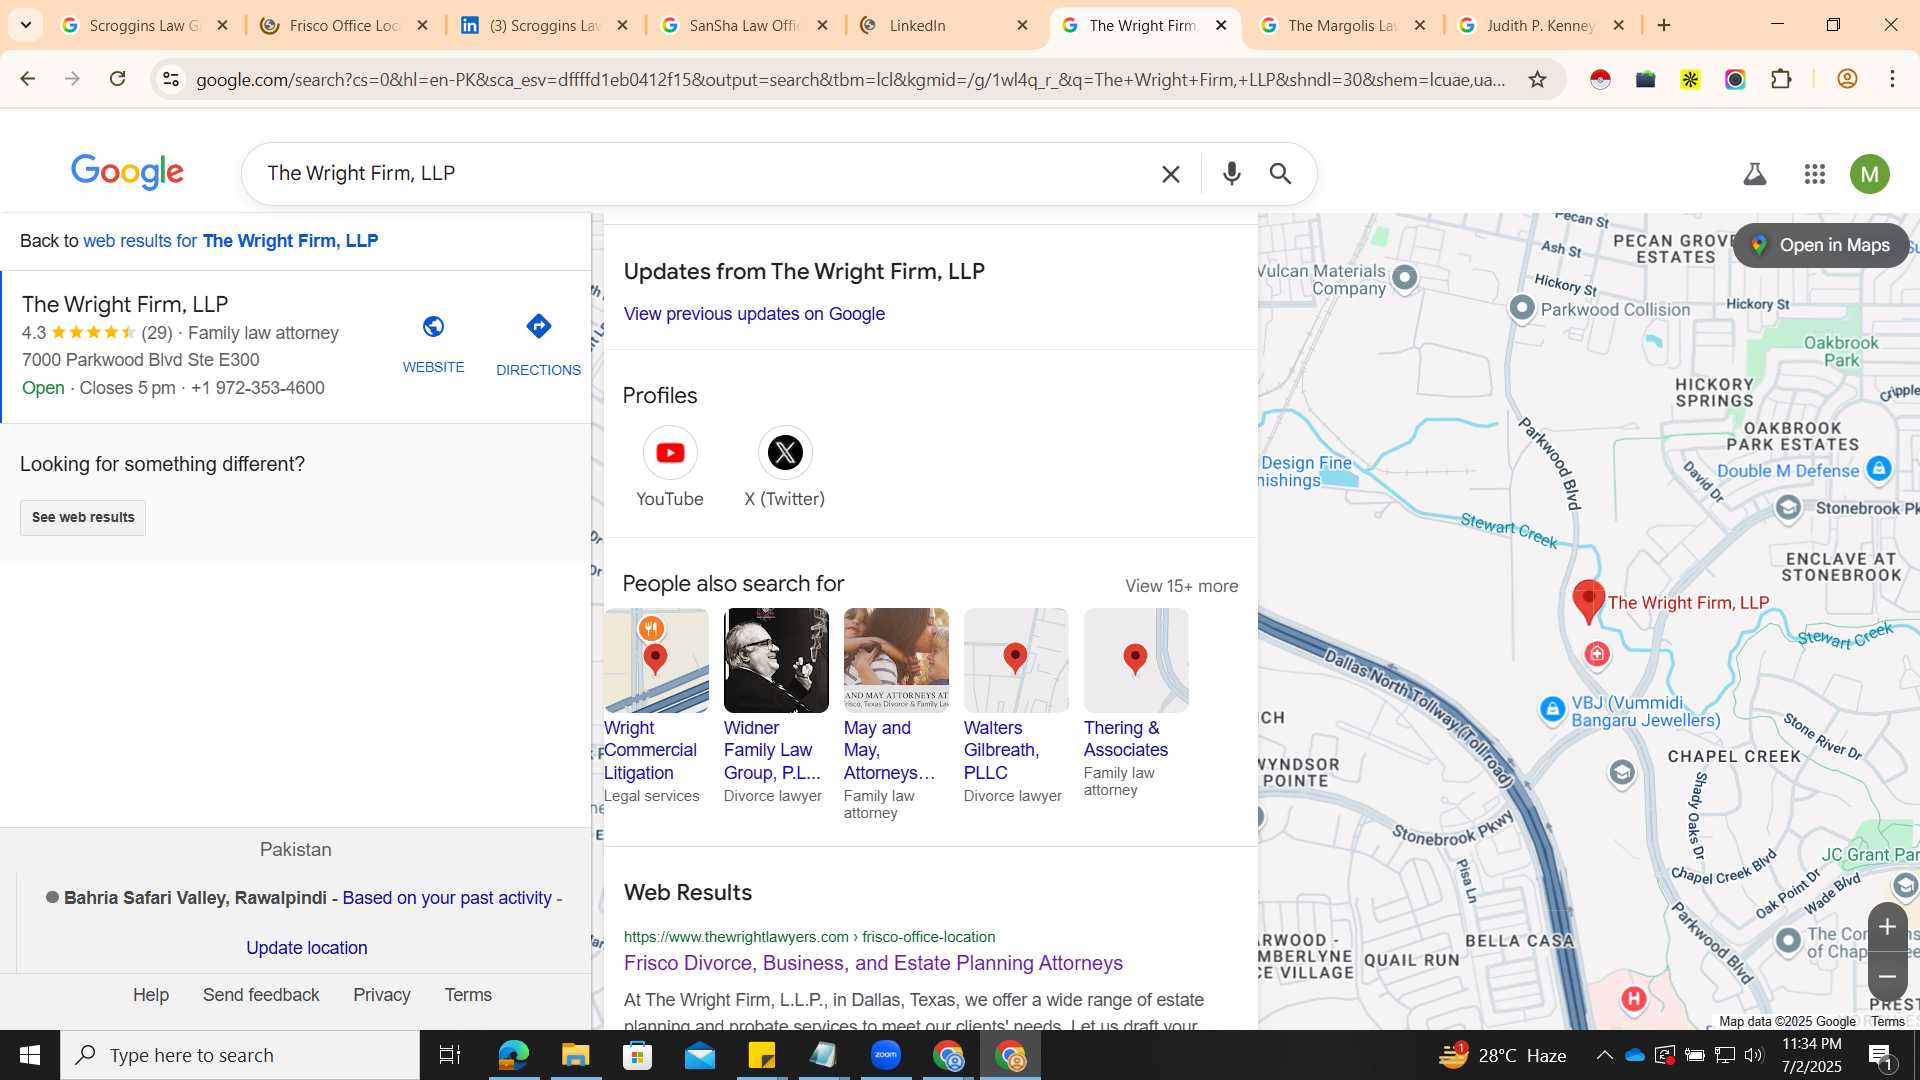Click the taskbar Type here to search box

pyautogui.click(x=240, y=1055)
